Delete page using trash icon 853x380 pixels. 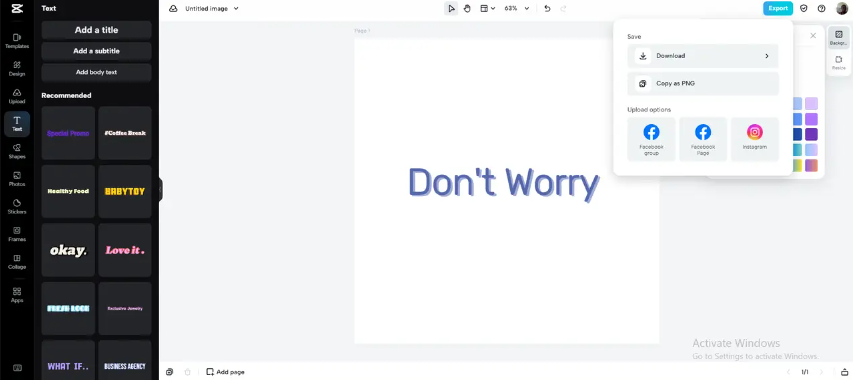188,372
